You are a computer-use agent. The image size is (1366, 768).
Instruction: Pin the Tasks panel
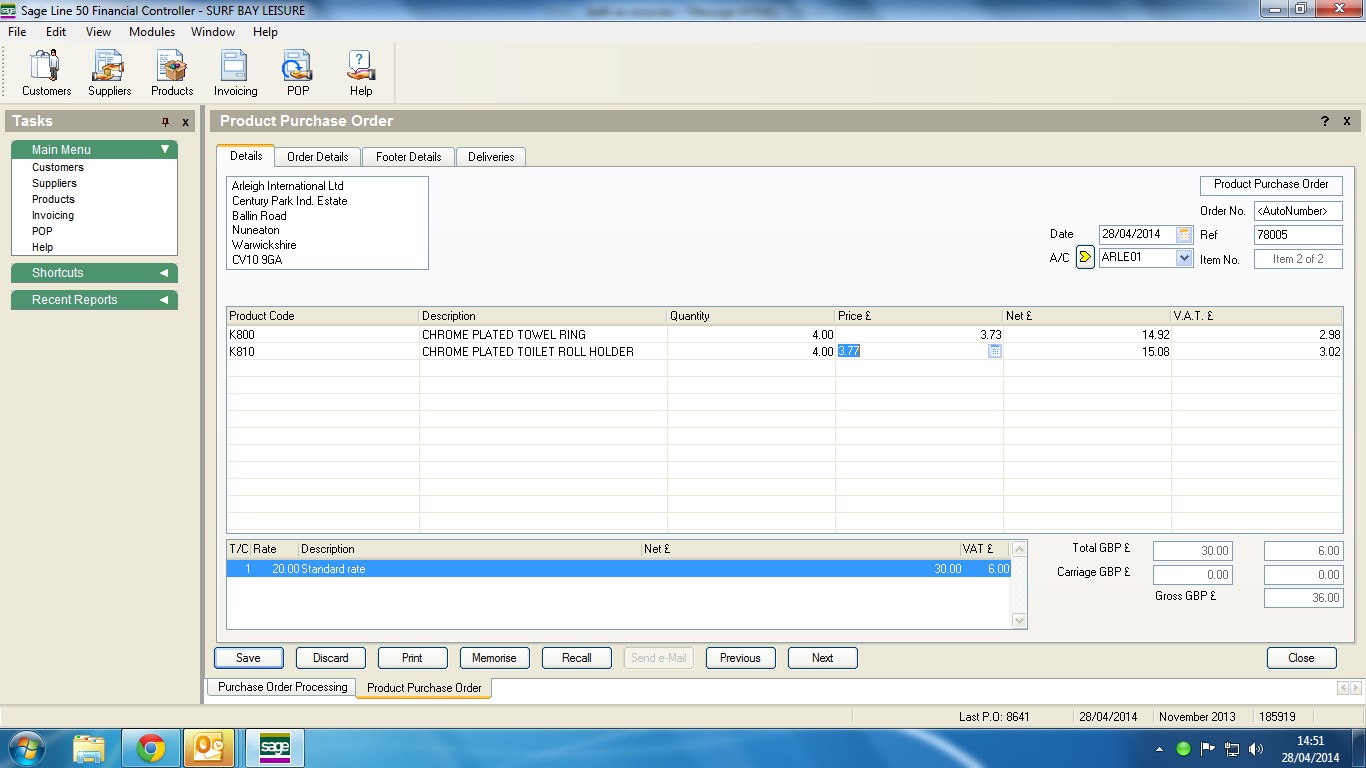(166, 122)
